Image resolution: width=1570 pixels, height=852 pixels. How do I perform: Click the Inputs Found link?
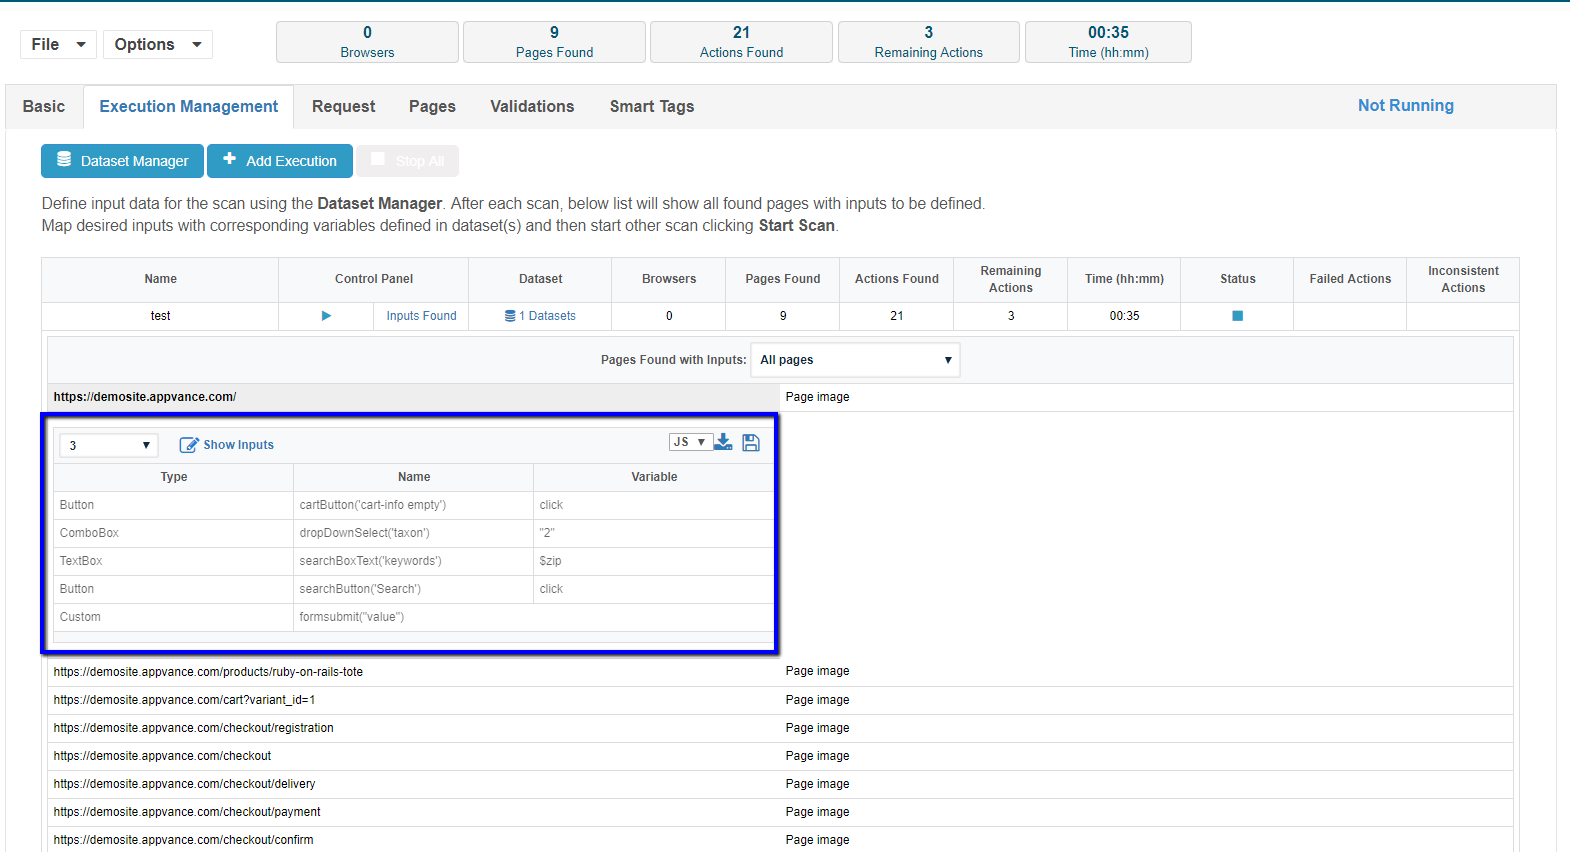coord(421,316)
